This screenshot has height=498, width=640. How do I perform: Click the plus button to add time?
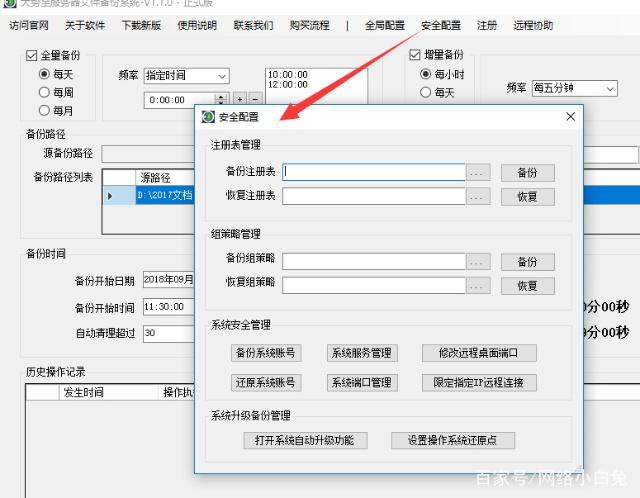(x=240, y=99)
